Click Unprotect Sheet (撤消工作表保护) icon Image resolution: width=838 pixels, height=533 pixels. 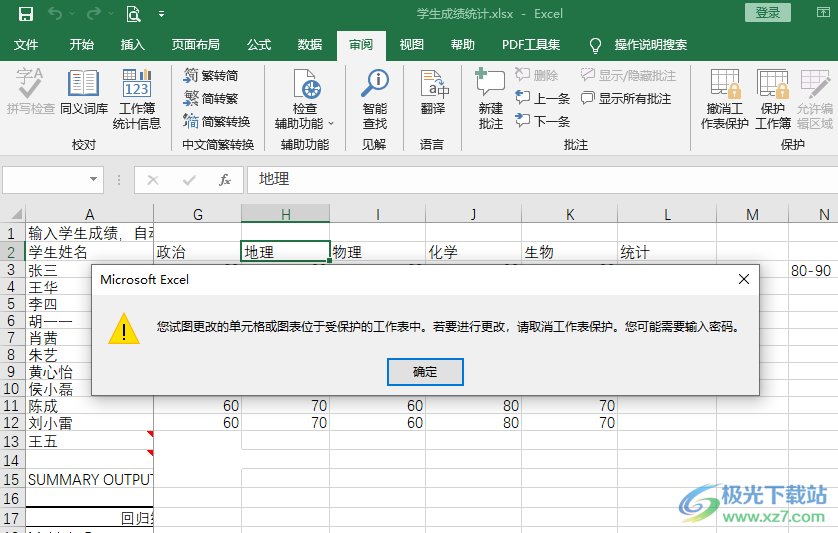pyautogui.click(x=724, y=98)
